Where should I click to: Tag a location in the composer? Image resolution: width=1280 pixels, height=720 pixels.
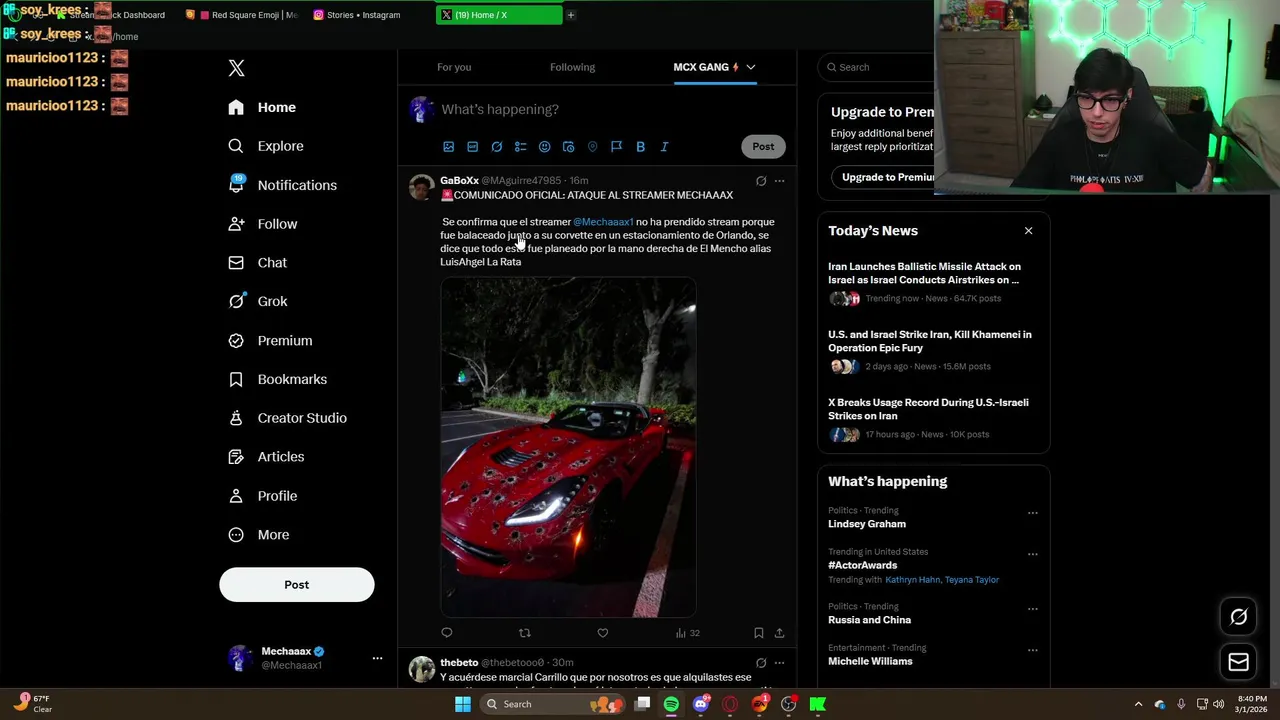[593, 147]
